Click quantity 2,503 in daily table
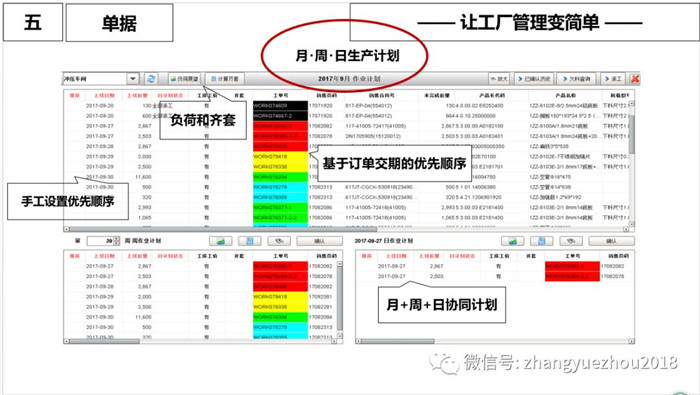This screenshot has width=700, height=395. 436,276
